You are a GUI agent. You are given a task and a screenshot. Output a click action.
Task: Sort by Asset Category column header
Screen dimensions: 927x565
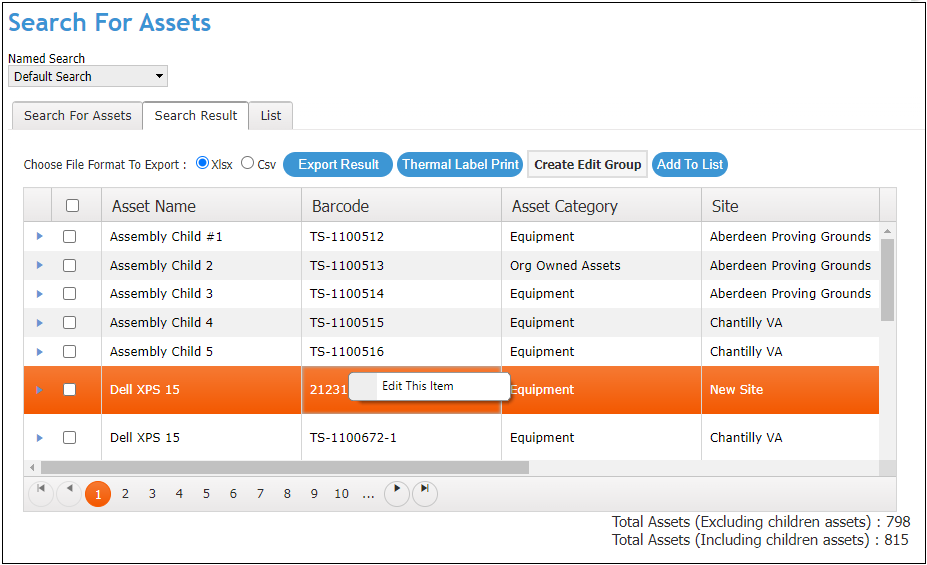601,206
